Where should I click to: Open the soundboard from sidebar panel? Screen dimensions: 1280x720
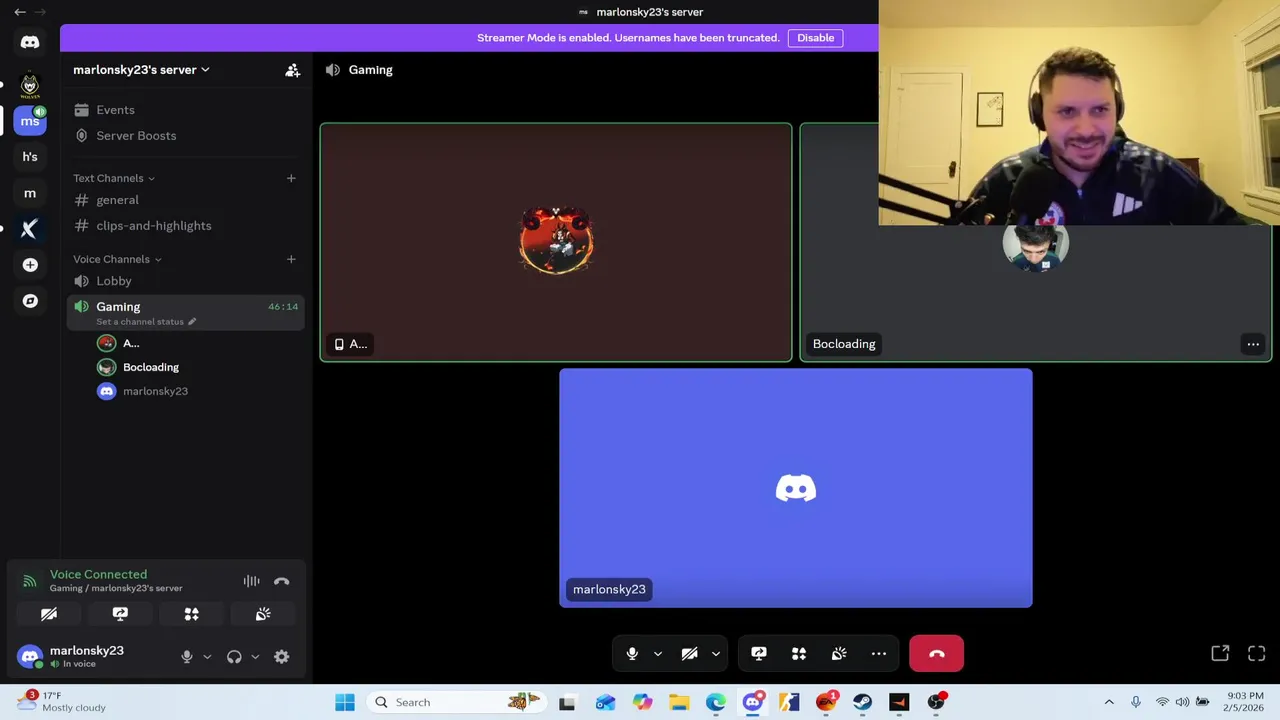[x=263, y=614]
